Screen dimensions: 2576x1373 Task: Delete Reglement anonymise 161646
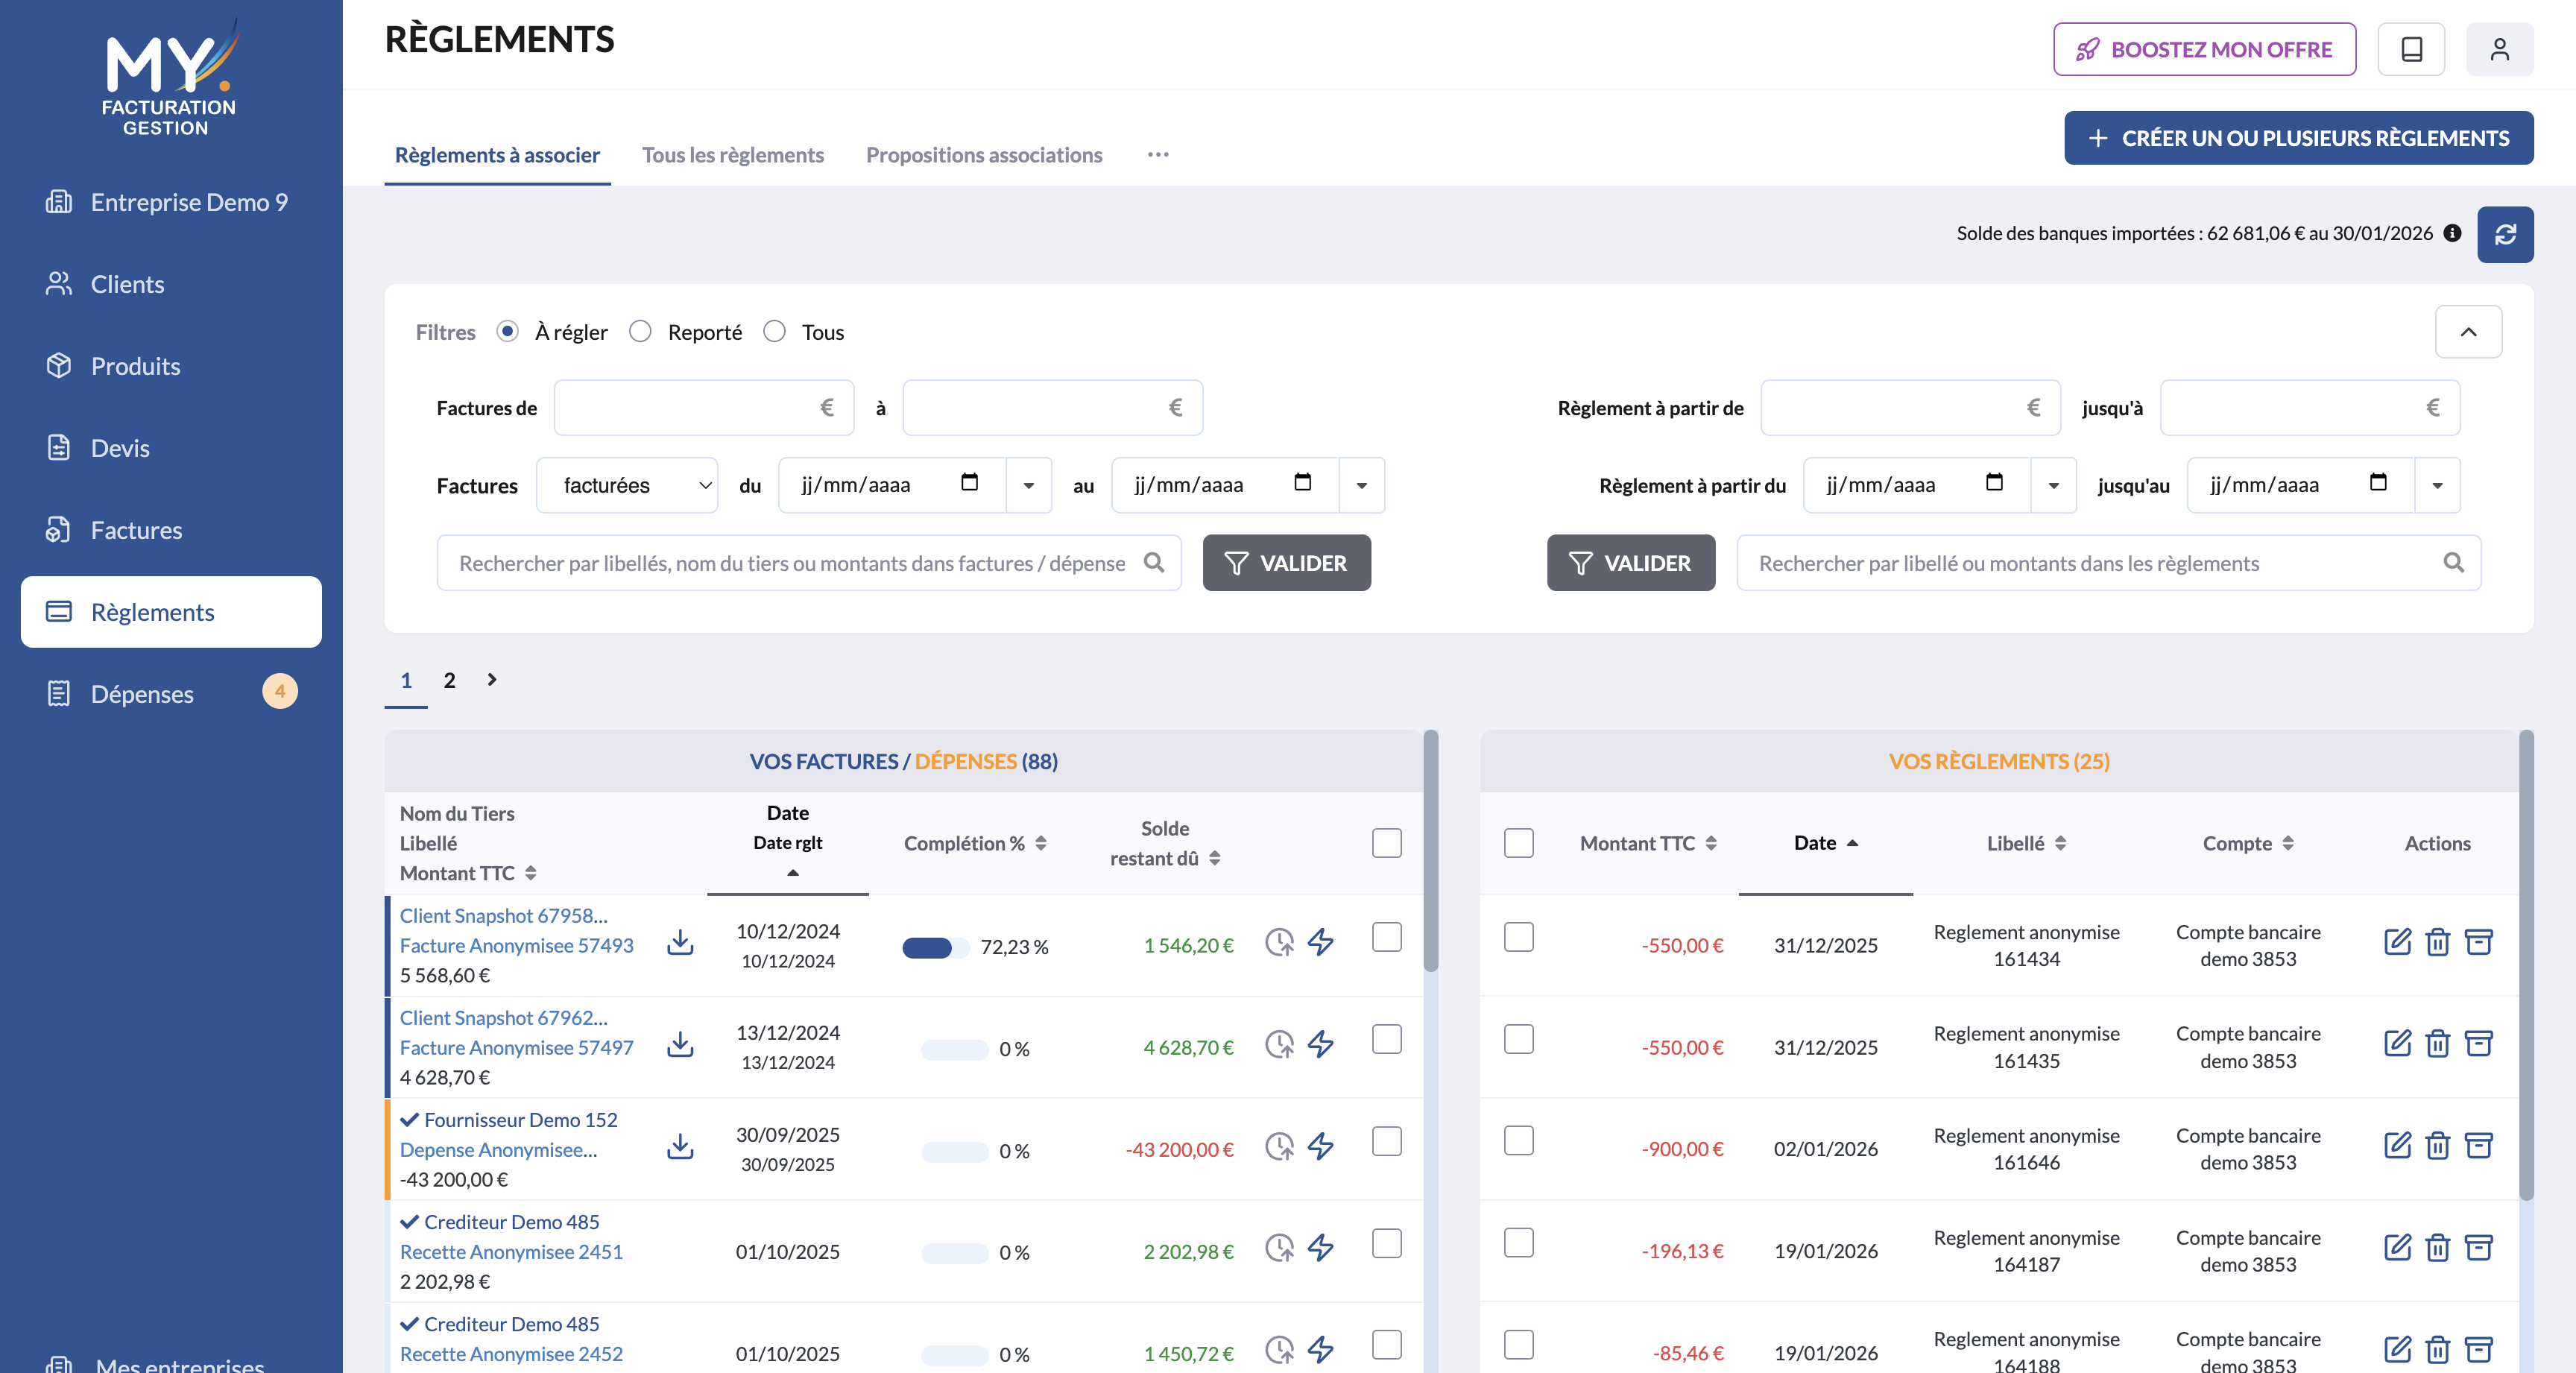[x=2438, y=1146]
